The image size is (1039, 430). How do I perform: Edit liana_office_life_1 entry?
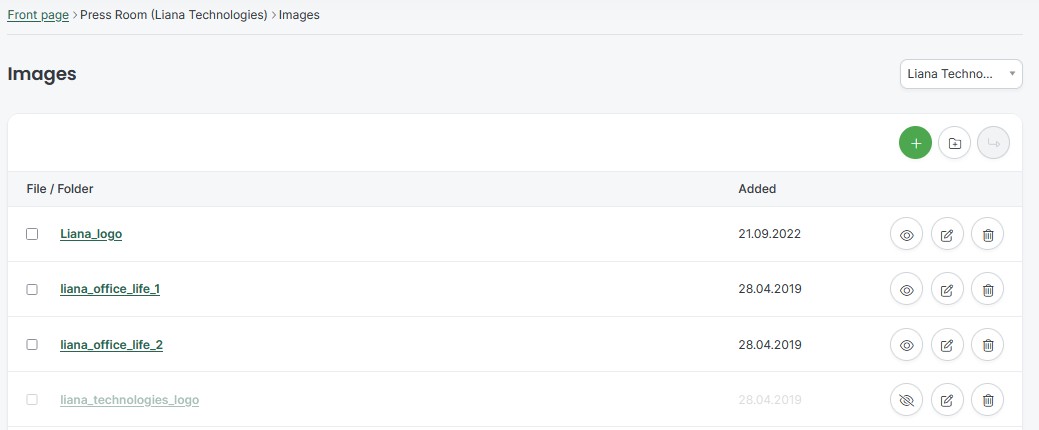pos(947,290)
